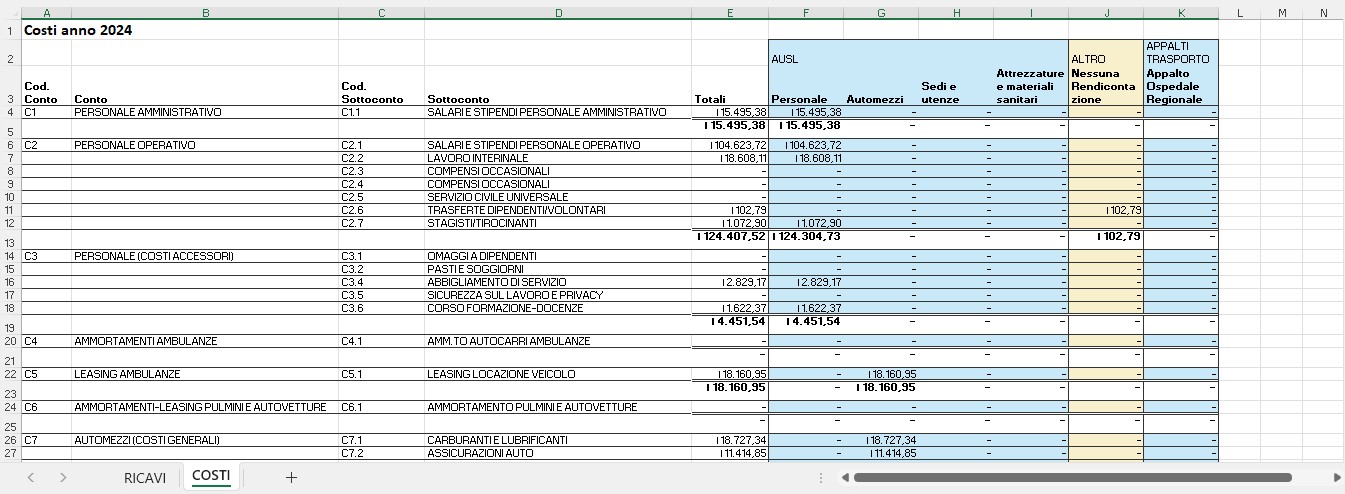Click the 'LEASING LOCAZIONE VEICOLO' cell
Image resolution: width=1345 pixels, height=494 pixels.
(558, 374)
